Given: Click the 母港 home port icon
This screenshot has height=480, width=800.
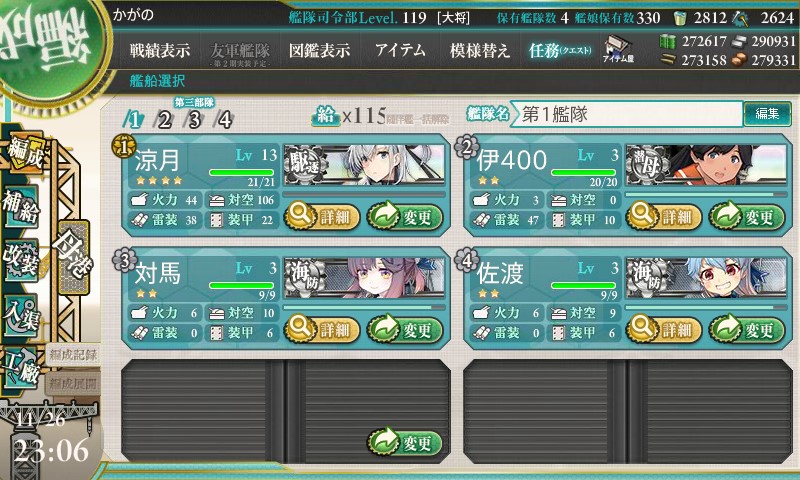Looking at the screenshot, I should (74, 257).
